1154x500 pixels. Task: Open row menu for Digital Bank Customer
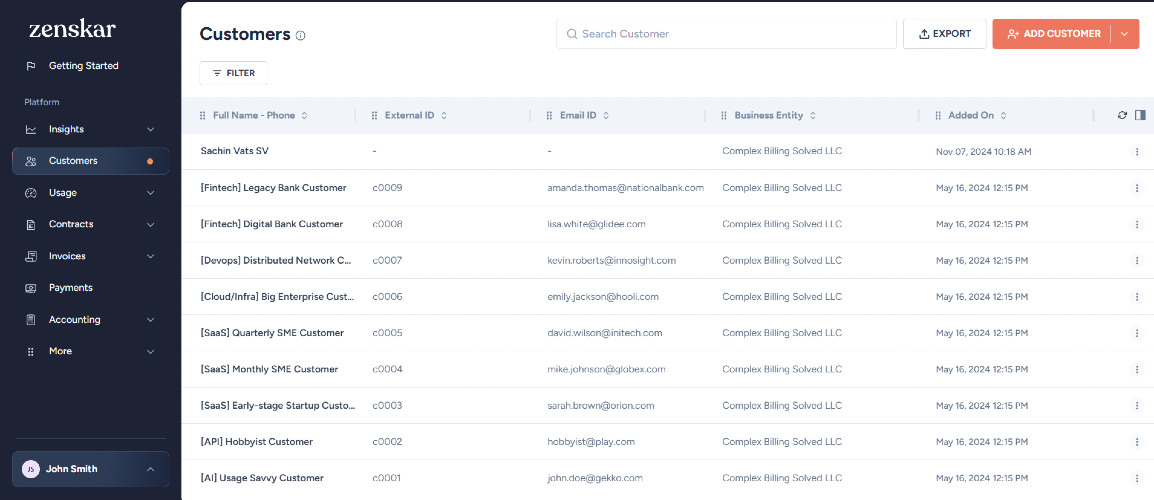click(1138, 224)
